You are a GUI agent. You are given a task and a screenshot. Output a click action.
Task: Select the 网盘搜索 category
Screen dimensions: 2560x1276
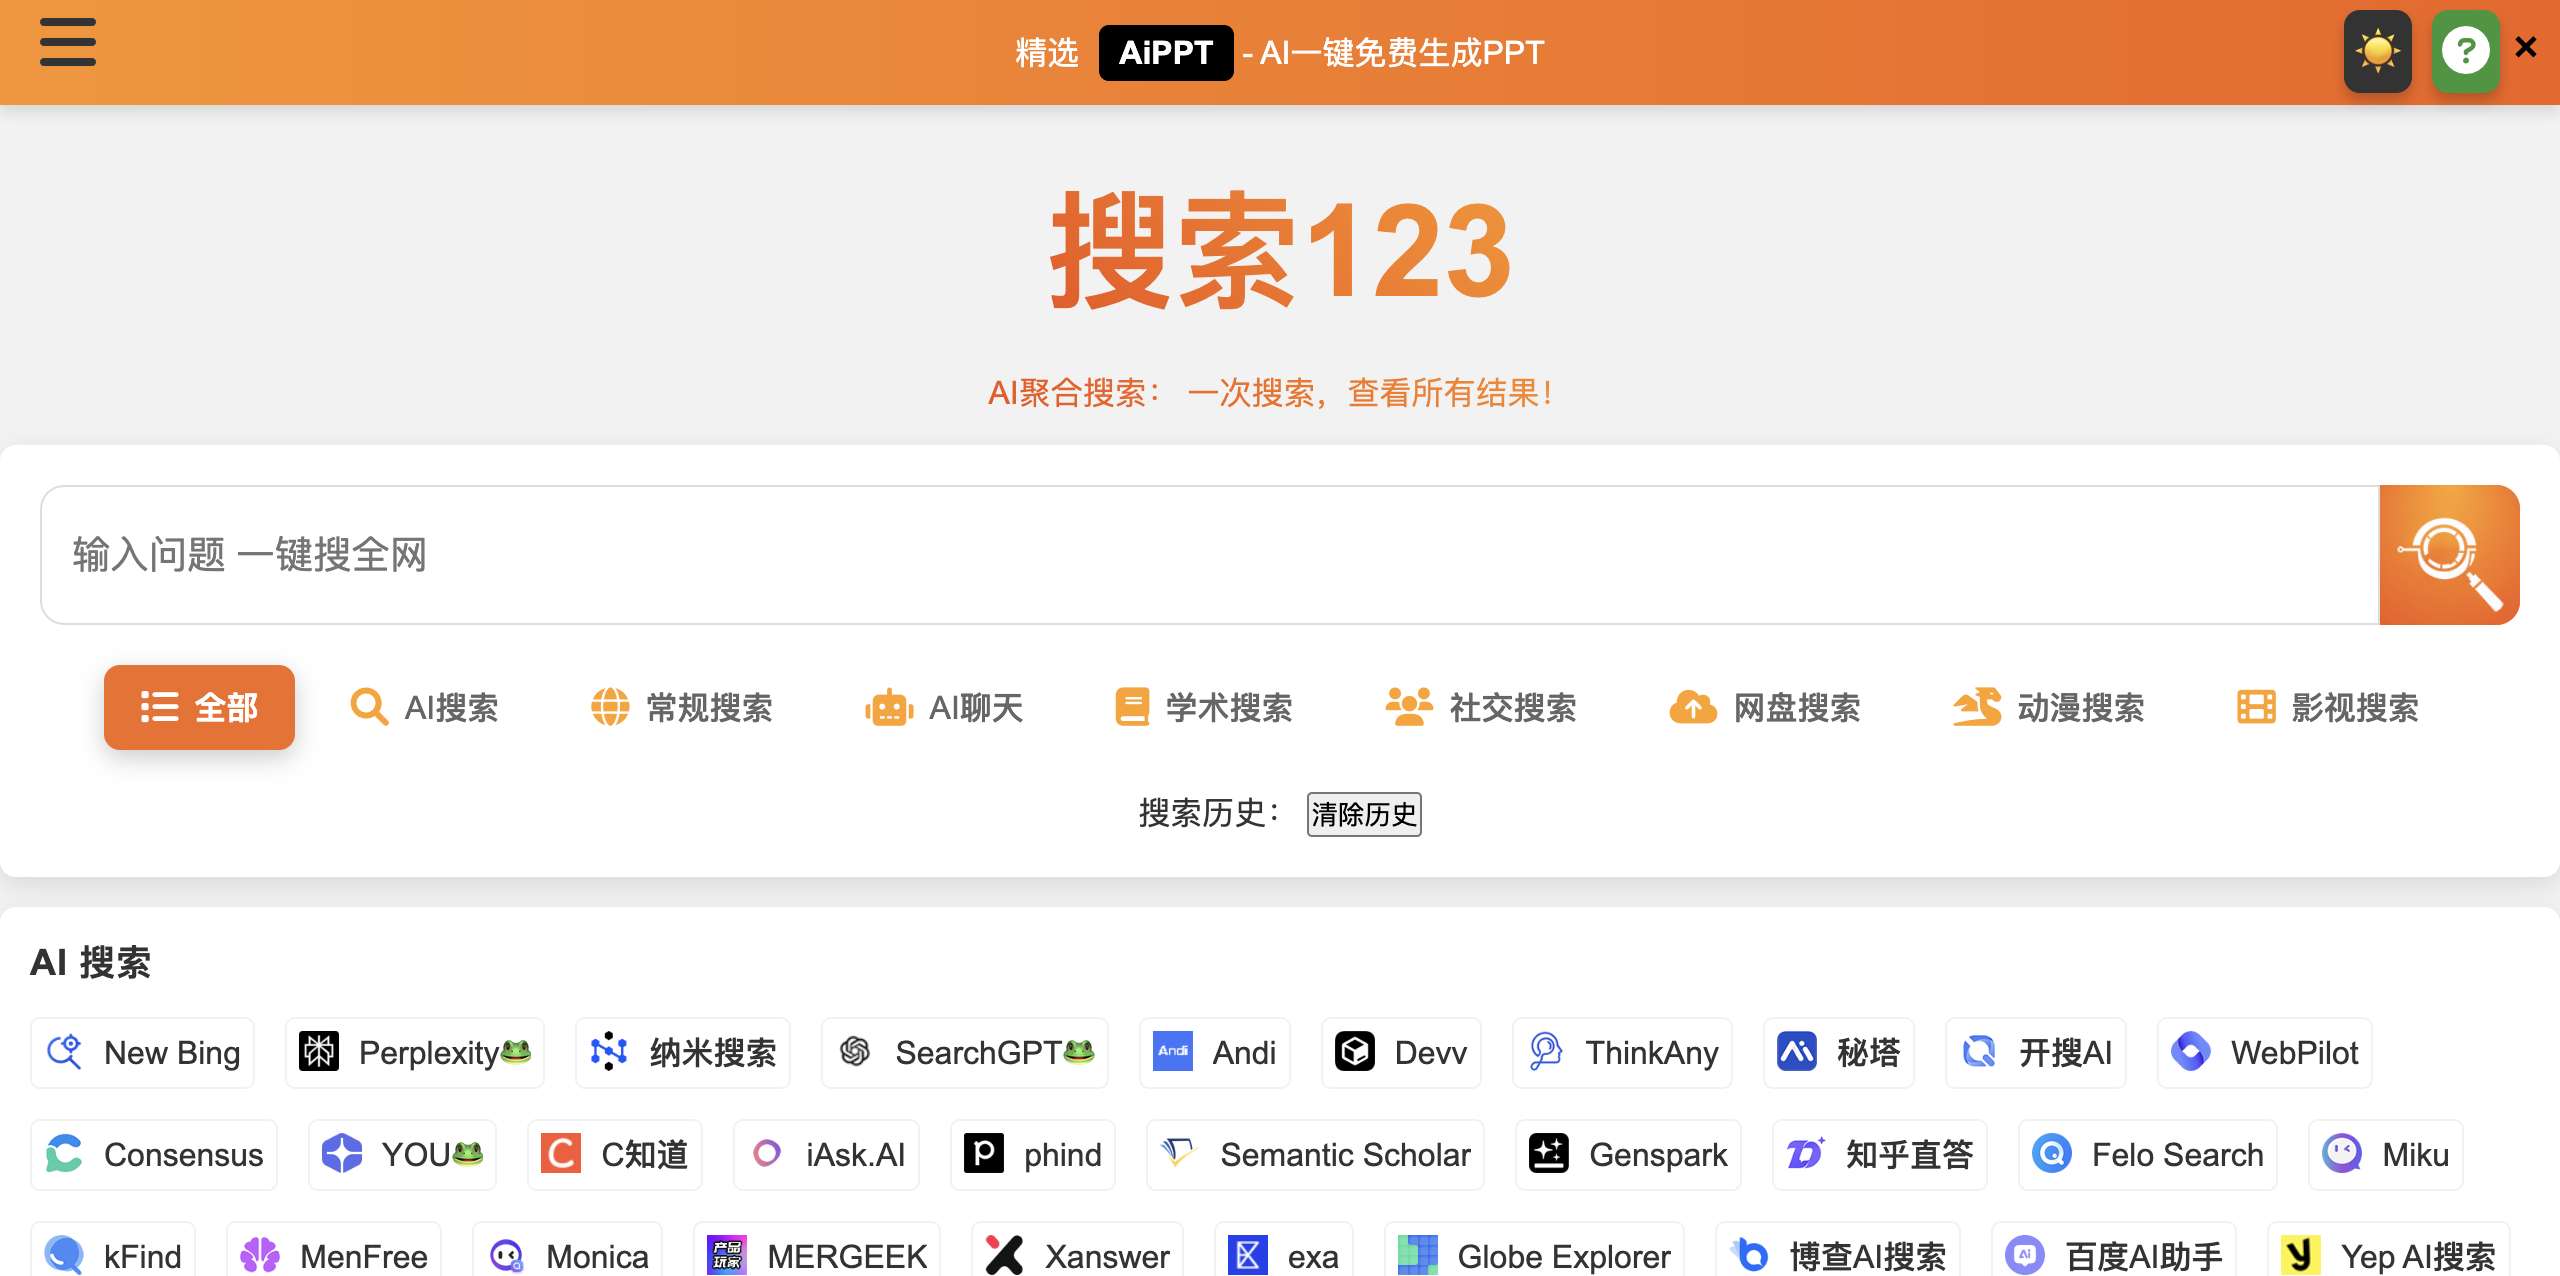pos(1766,708)
